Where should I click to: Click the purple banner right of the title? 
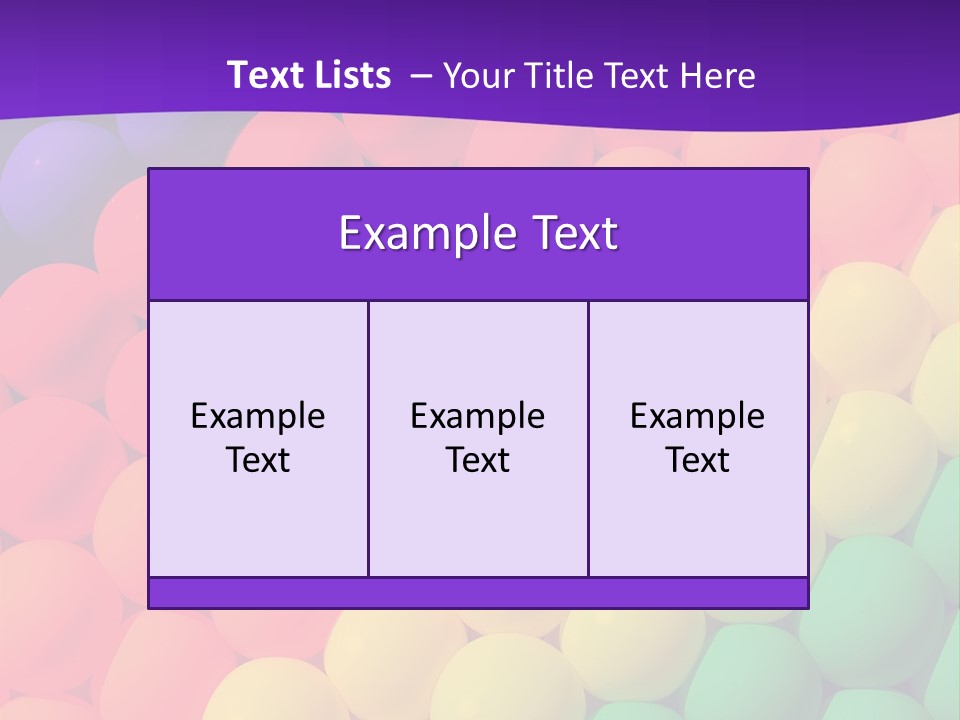pos(860,60)
